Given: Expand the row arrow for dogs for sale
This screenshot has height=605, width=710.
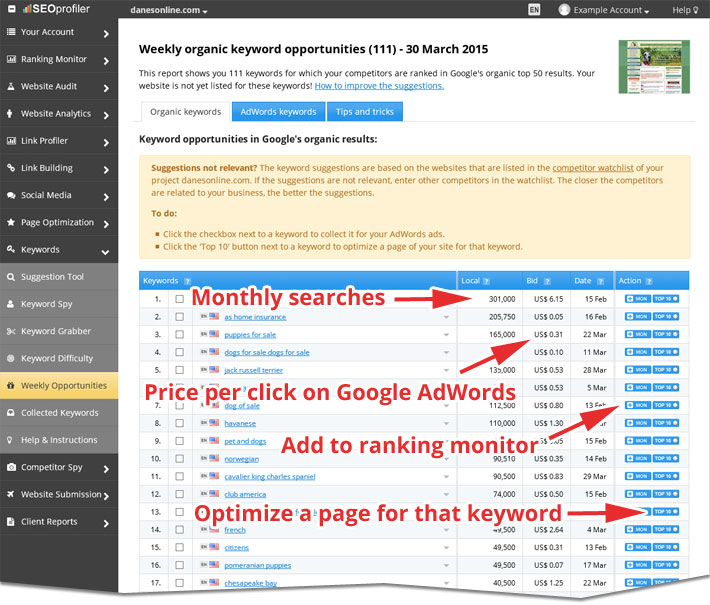Looking at the screenshot, I should pyautogui.click(x=446, y=352).
